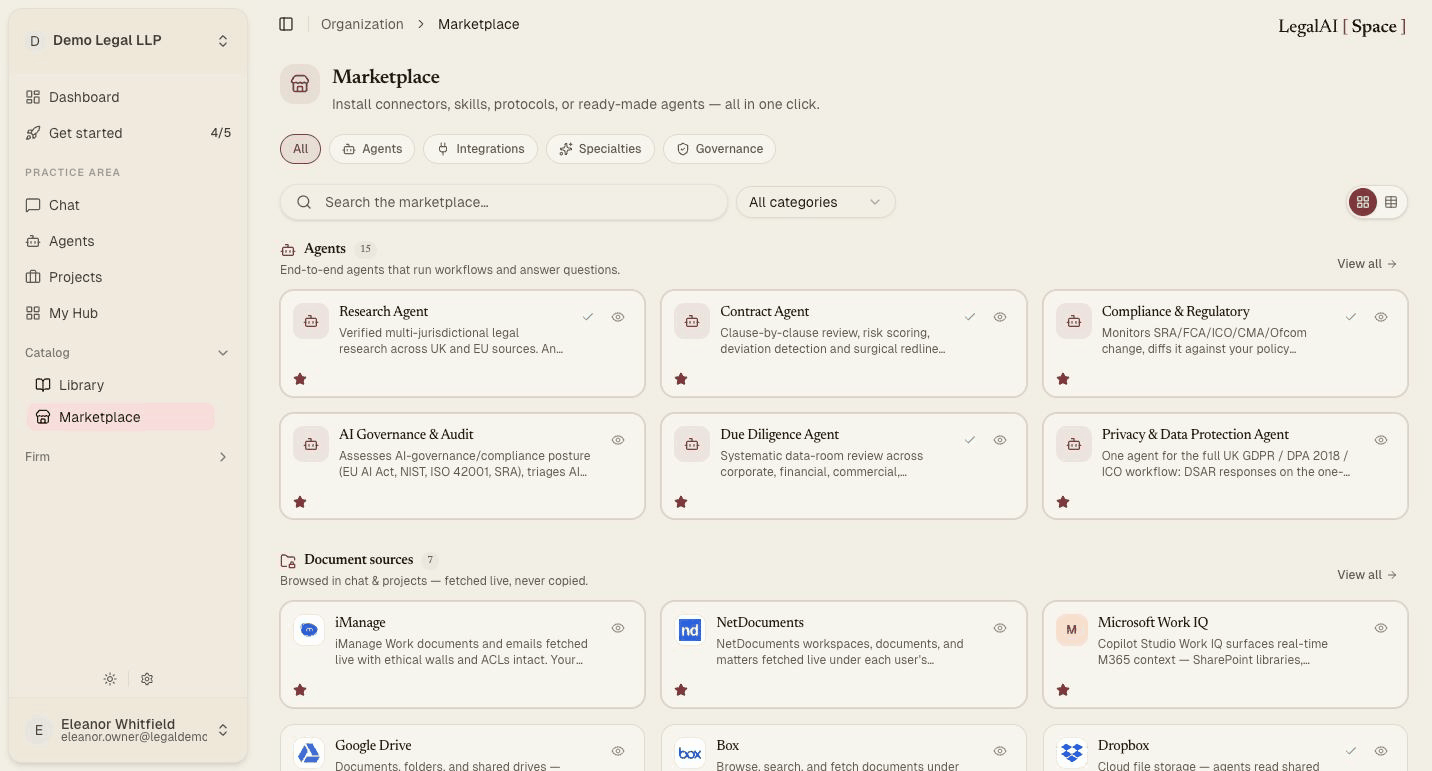Preview Privacy & Data Protection eye icon
The image size is (1432, 771).
[x=1381, y=440]
